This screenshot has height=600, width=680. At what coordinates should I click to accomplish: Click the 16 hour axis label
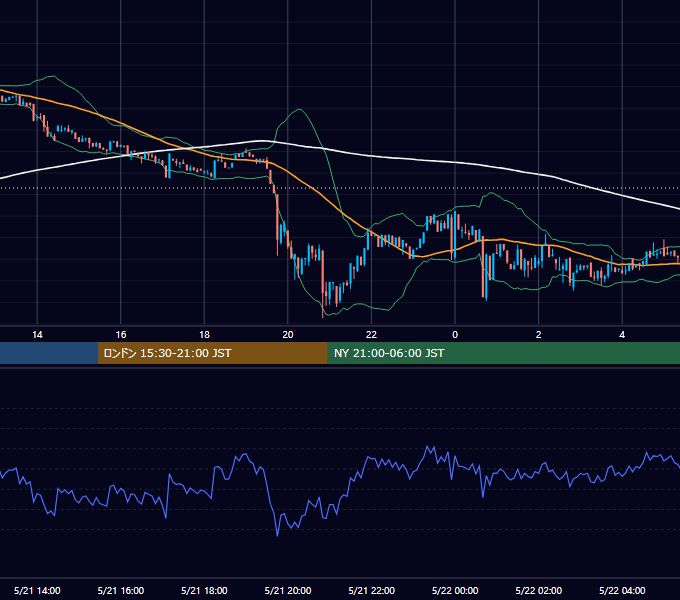tap(121, 335)
